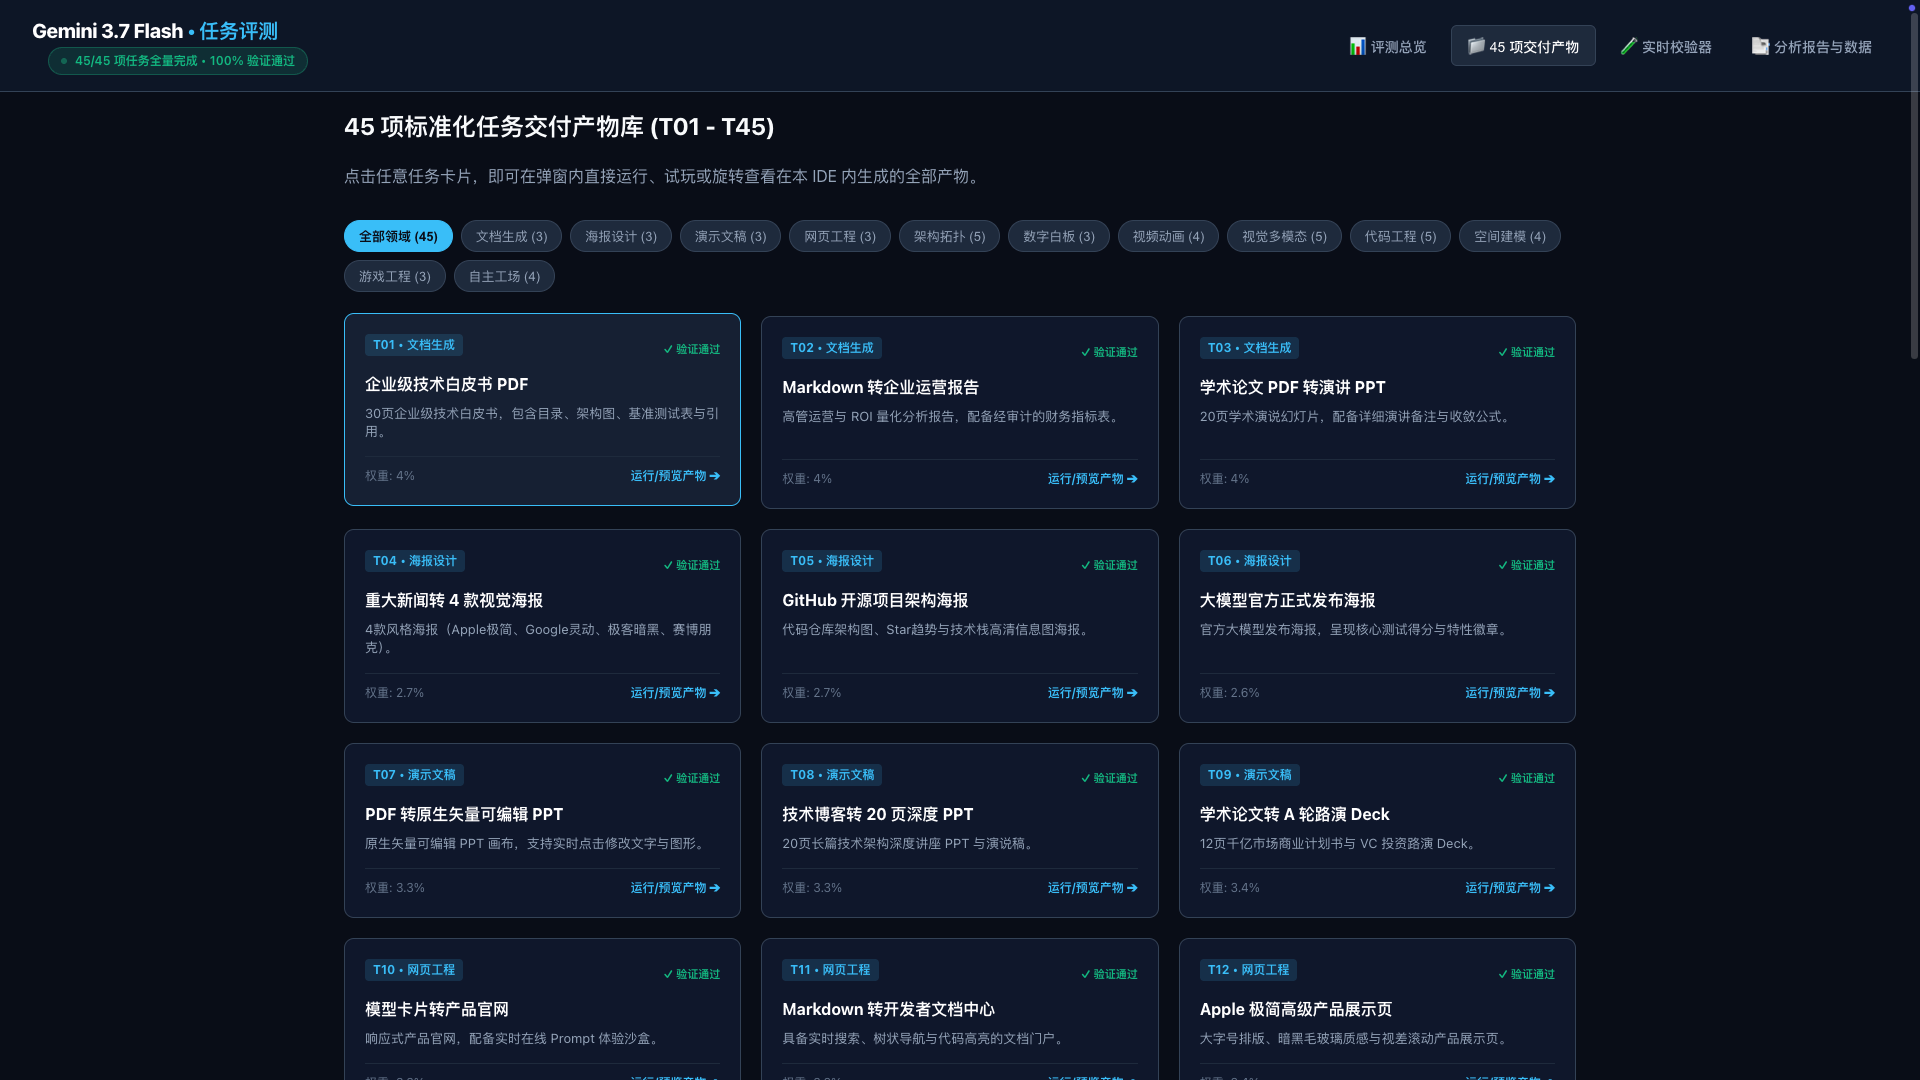Click the arrow icon in T06's 运行/预览产物 link

click(1549, 693)
